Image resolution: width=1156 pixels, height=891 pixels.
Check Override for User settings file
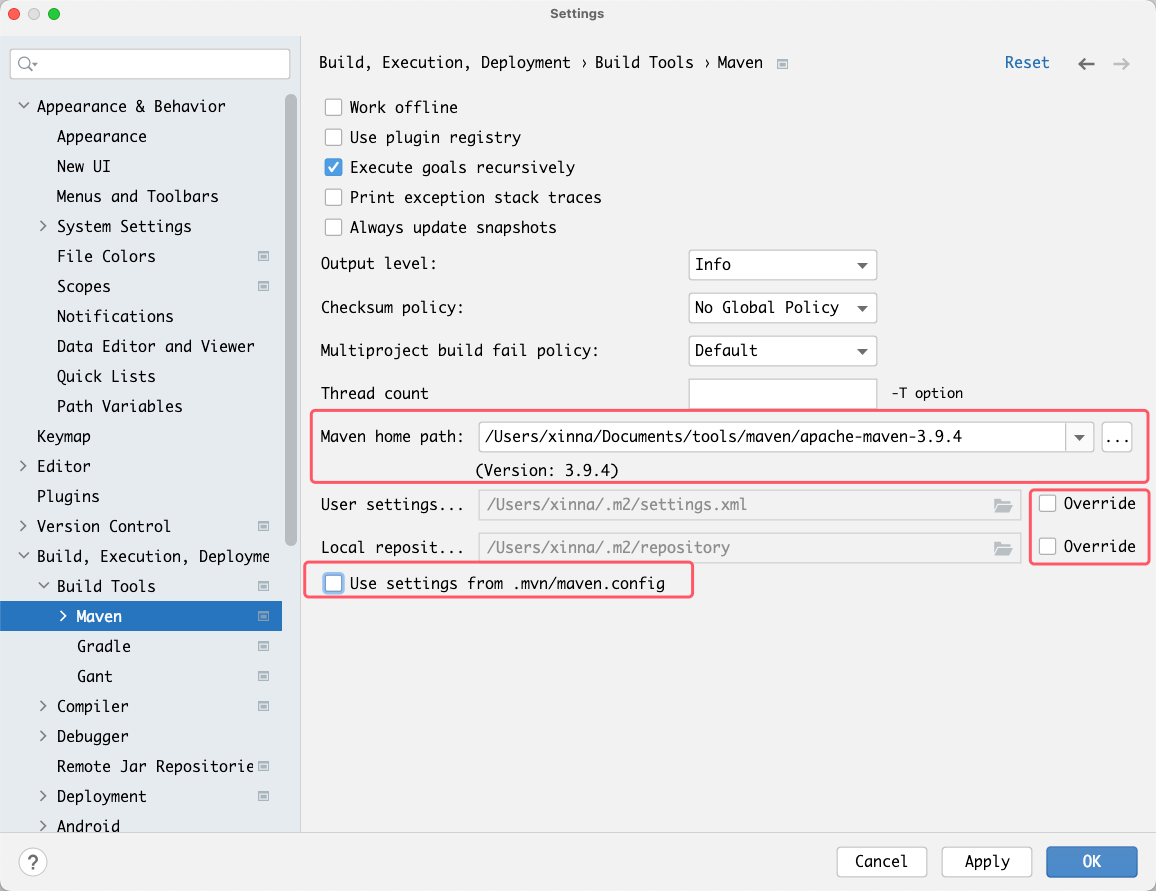(1047, 503)
